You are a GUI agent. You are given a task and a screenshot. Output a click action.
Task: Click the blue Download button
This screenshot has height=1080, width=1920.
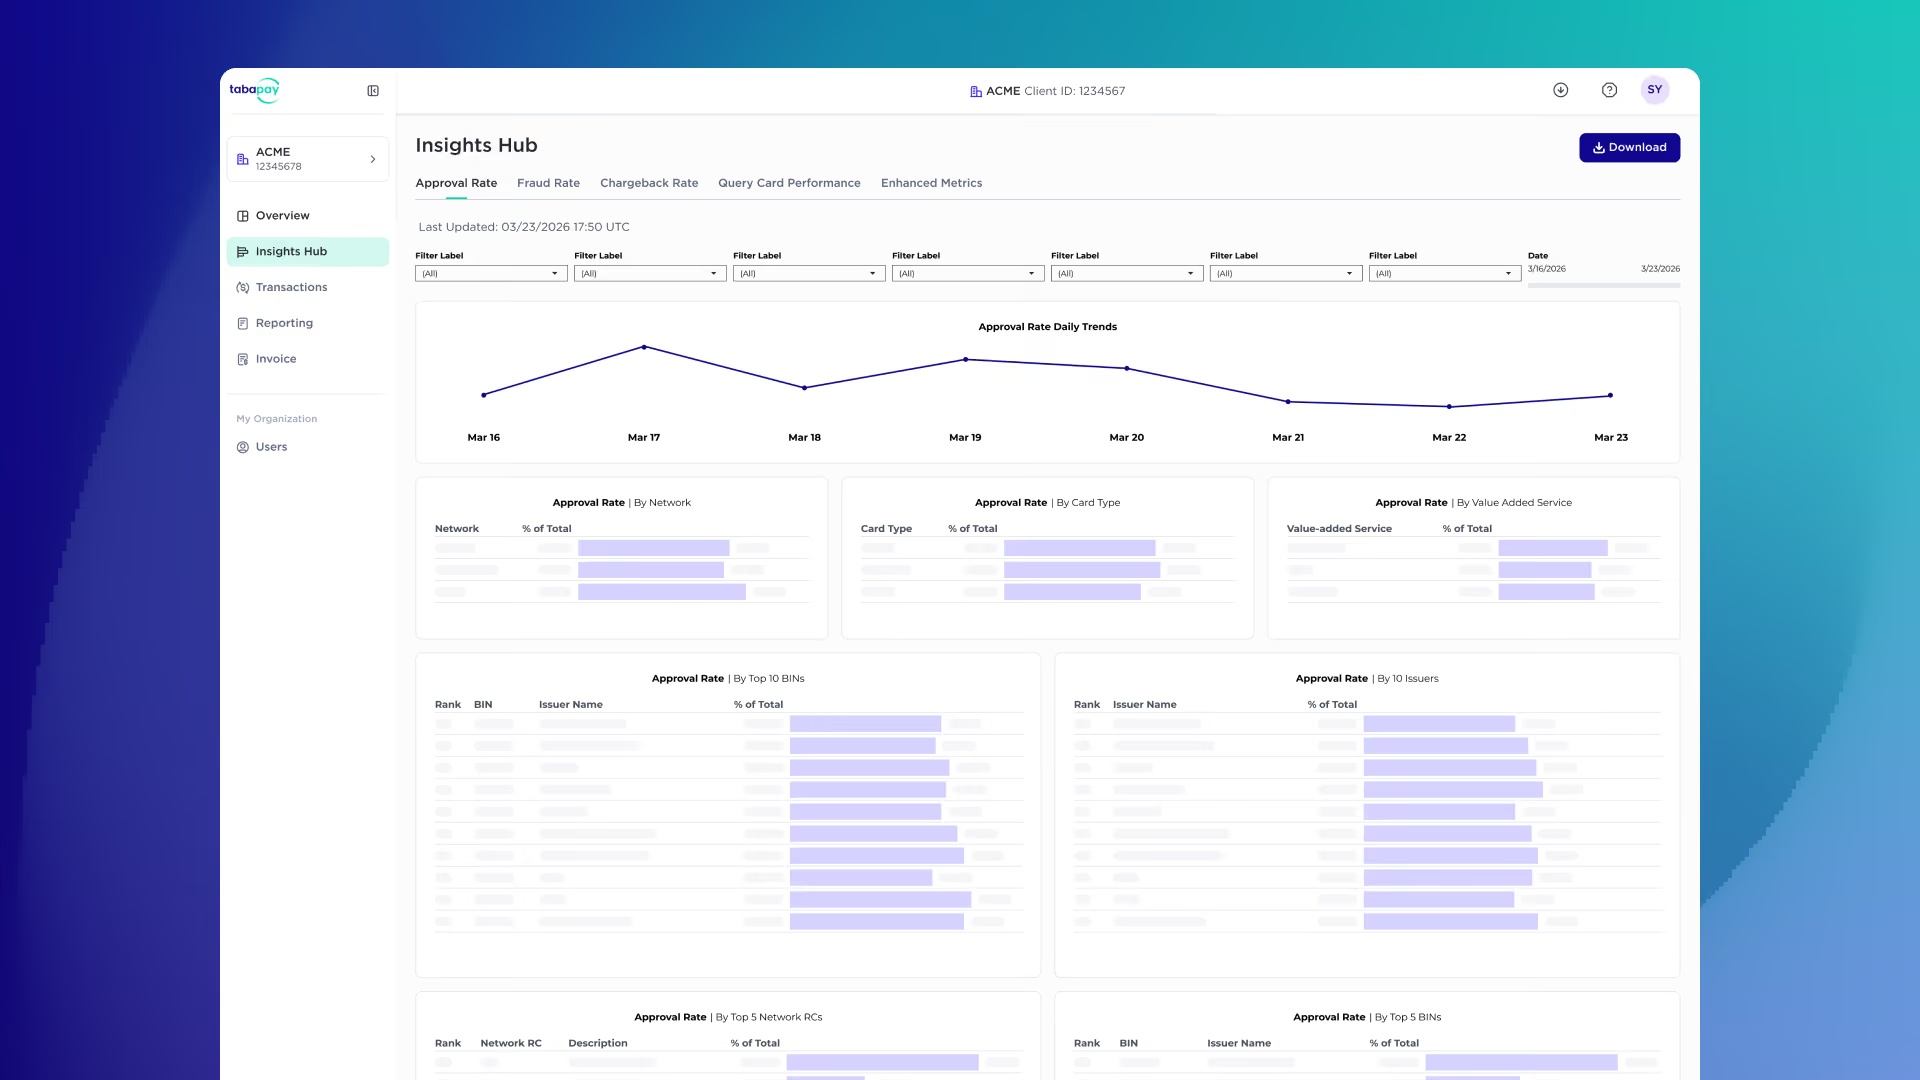pyautogui.click(x=1629, y=148)
